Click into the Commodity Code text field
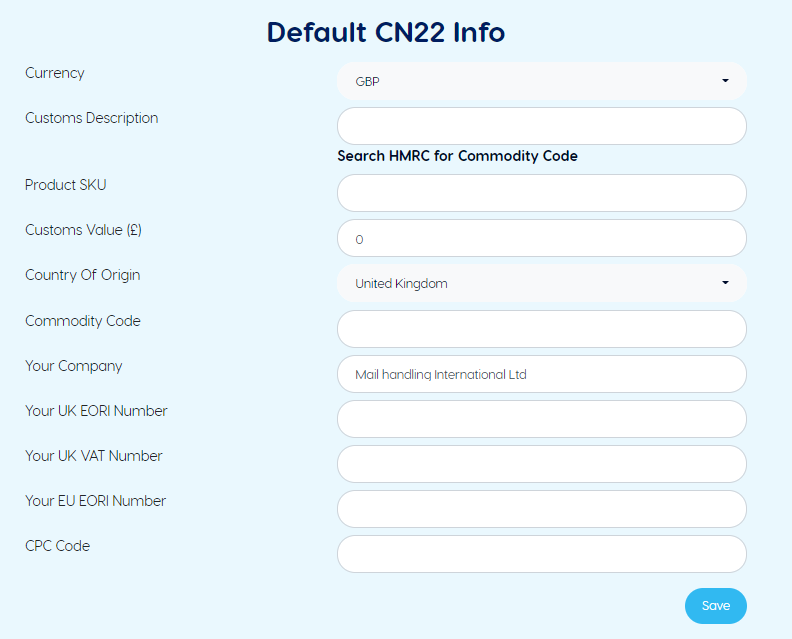Screen dimensions: 792x639 (541, 329)
